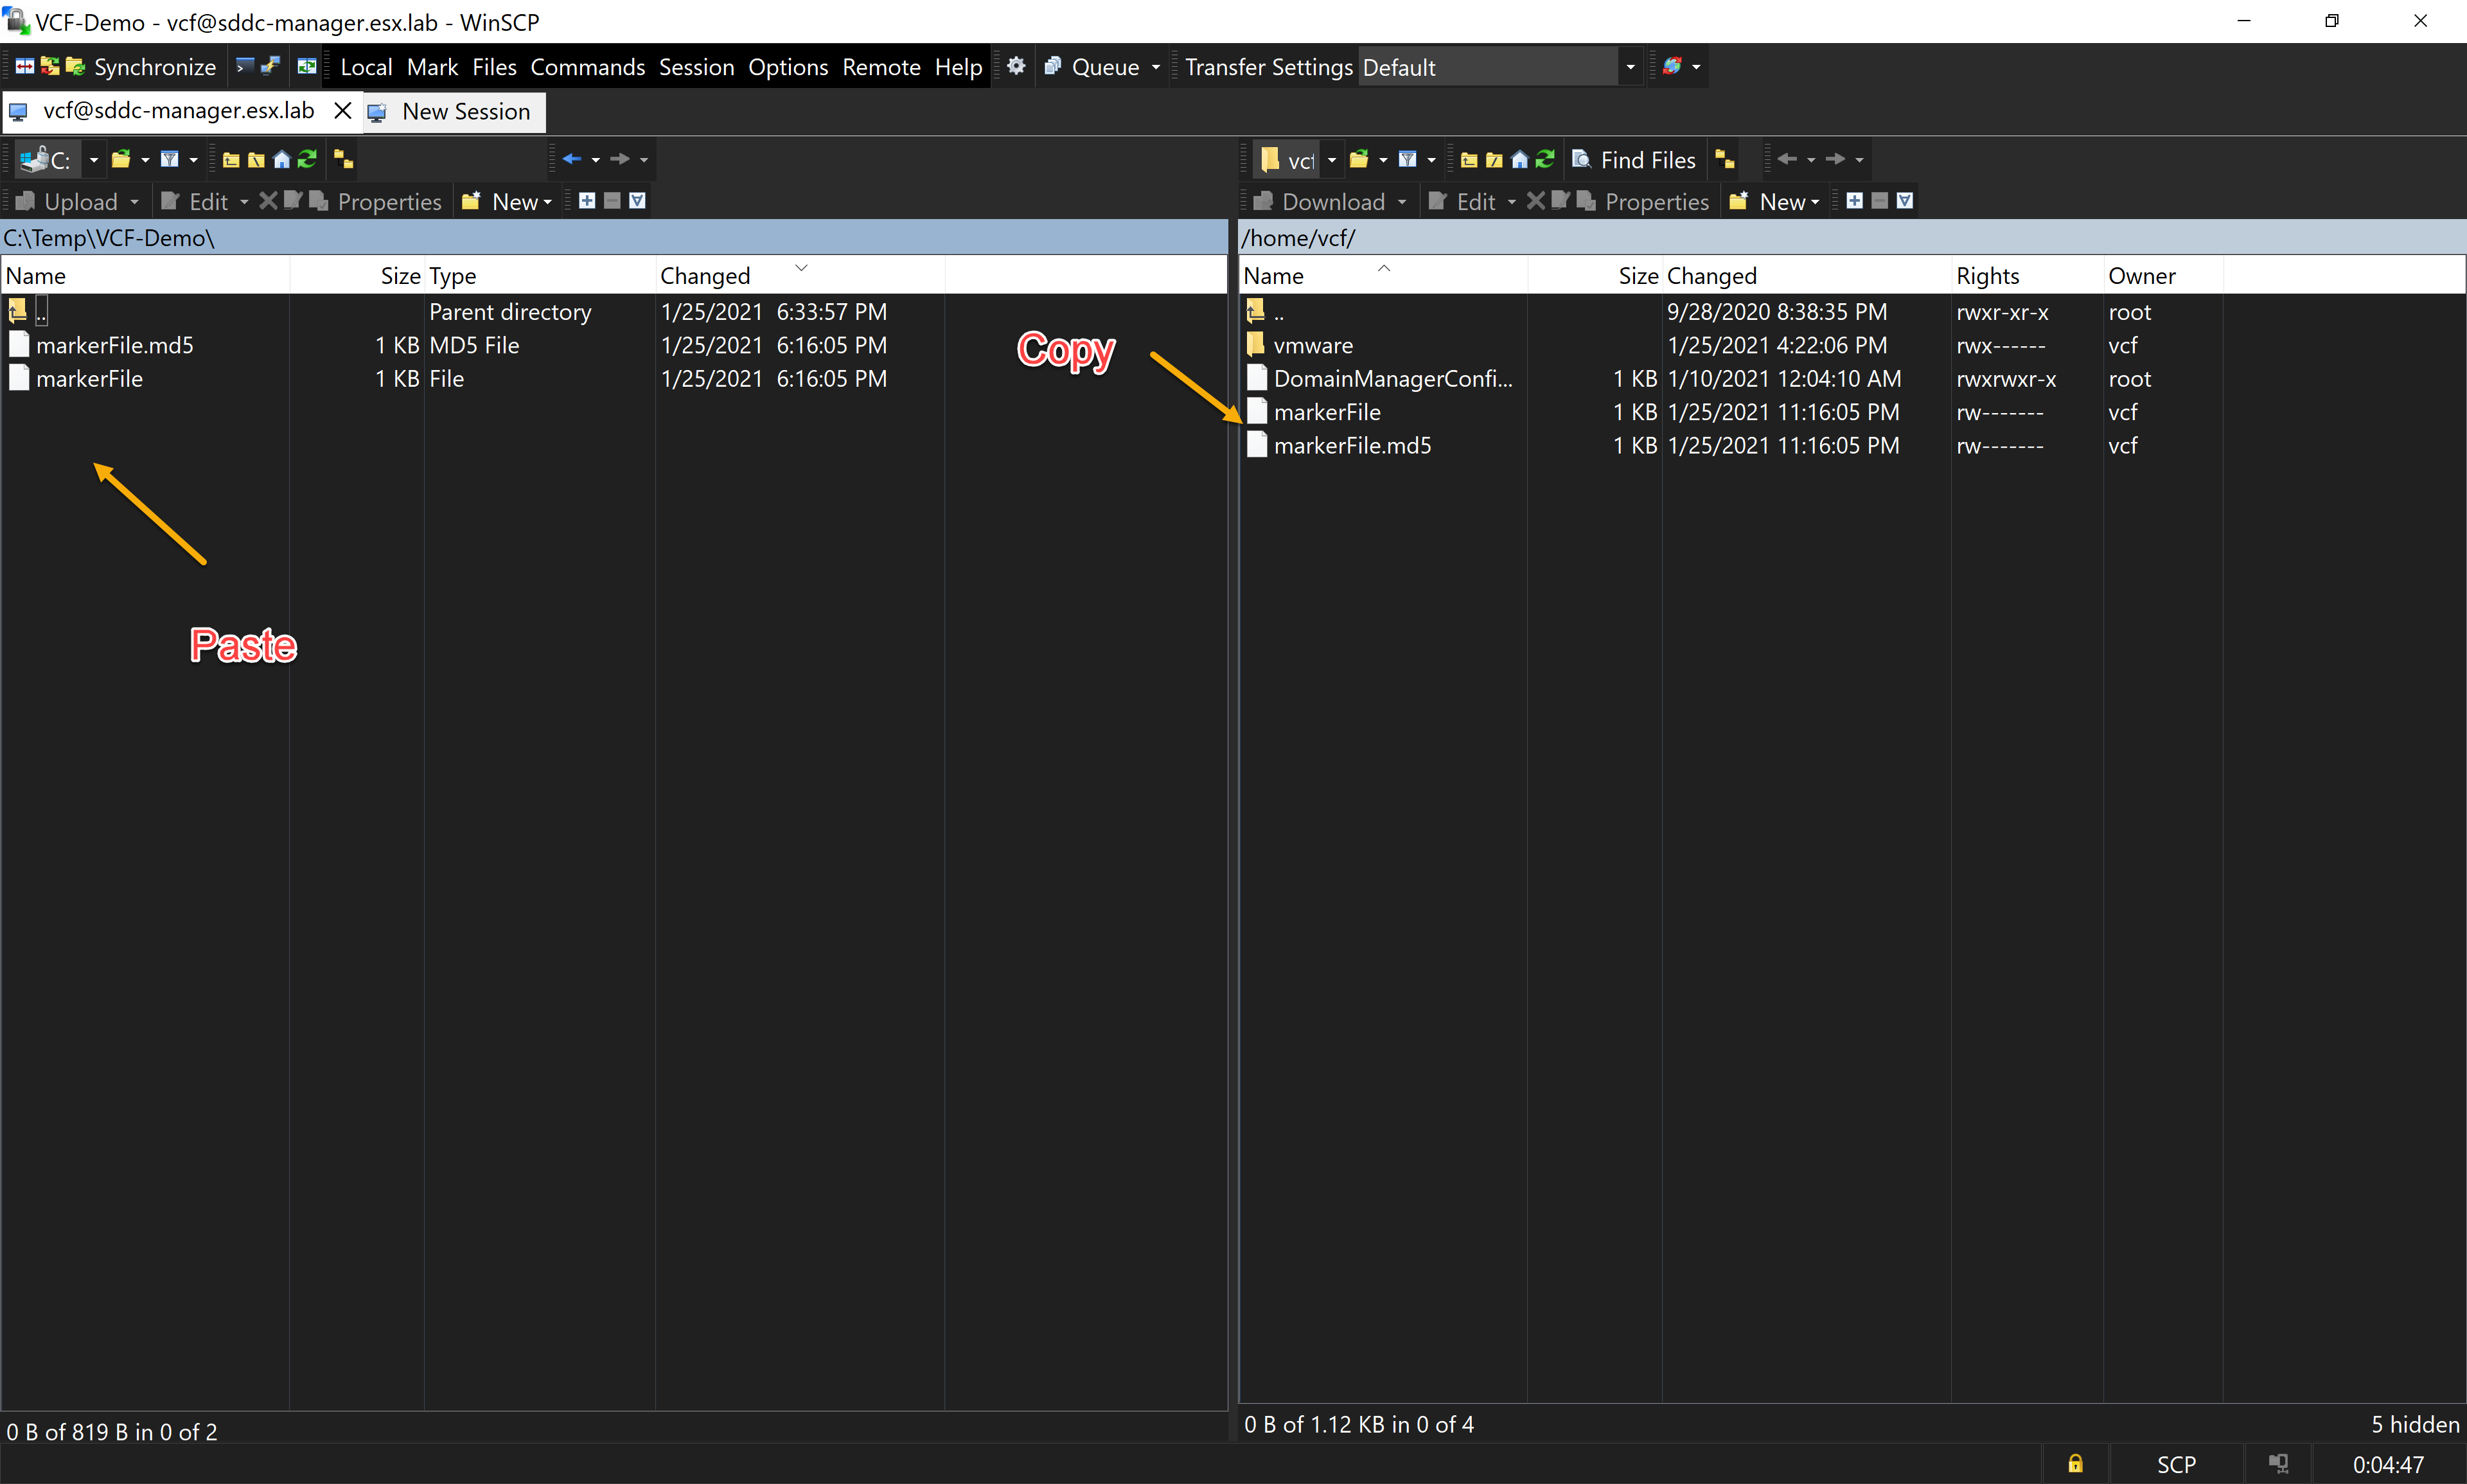Click local Invert Selection icon
This screenshot has height=1484, width=2467.
coord(637,201)
